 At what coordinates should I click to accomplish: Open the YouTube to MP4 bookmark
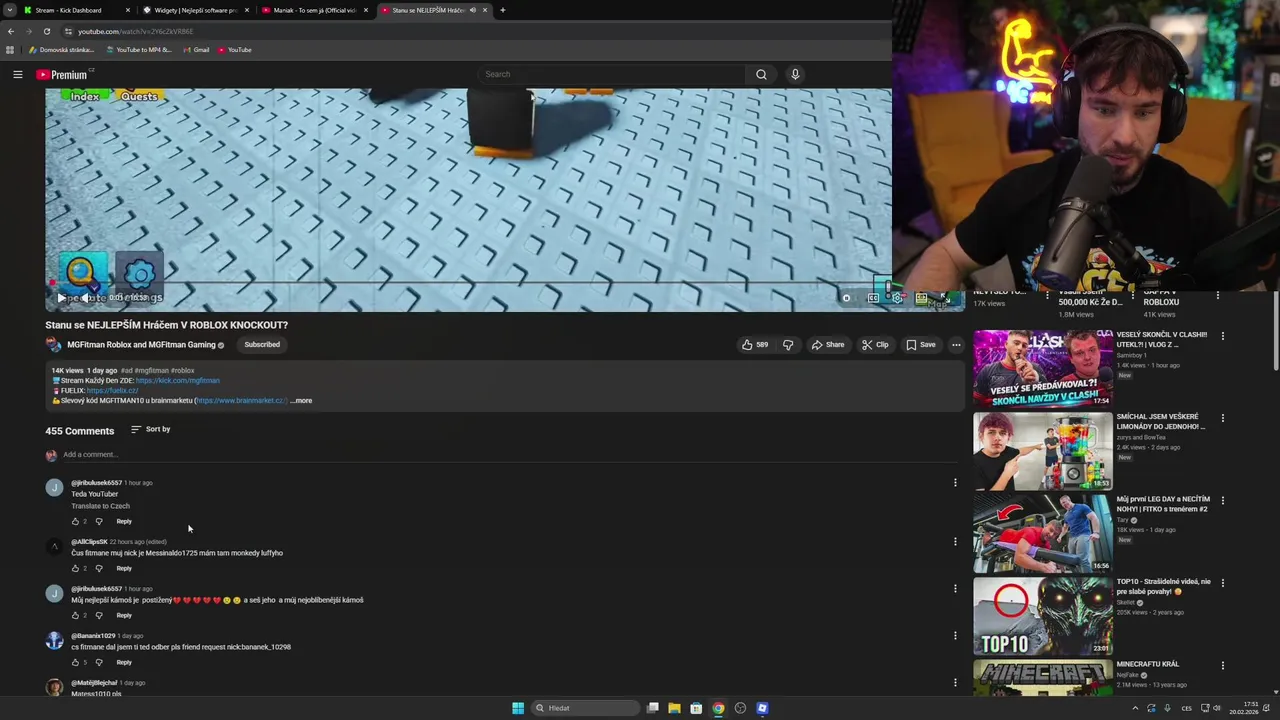point(138,50)
